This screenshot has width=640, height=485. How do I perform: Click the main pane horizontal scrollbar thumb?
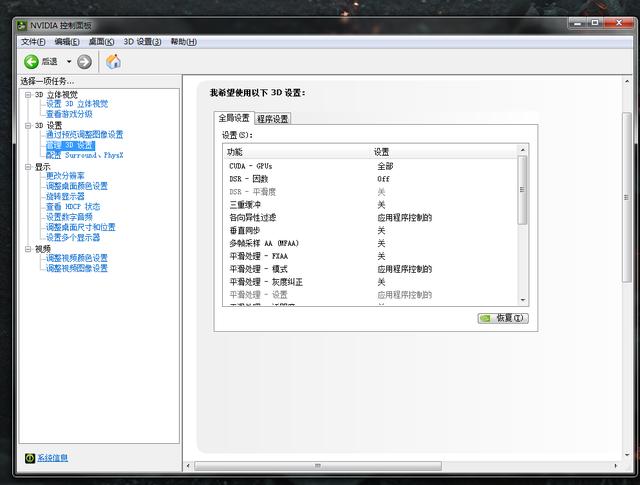[x=318, y=465]
